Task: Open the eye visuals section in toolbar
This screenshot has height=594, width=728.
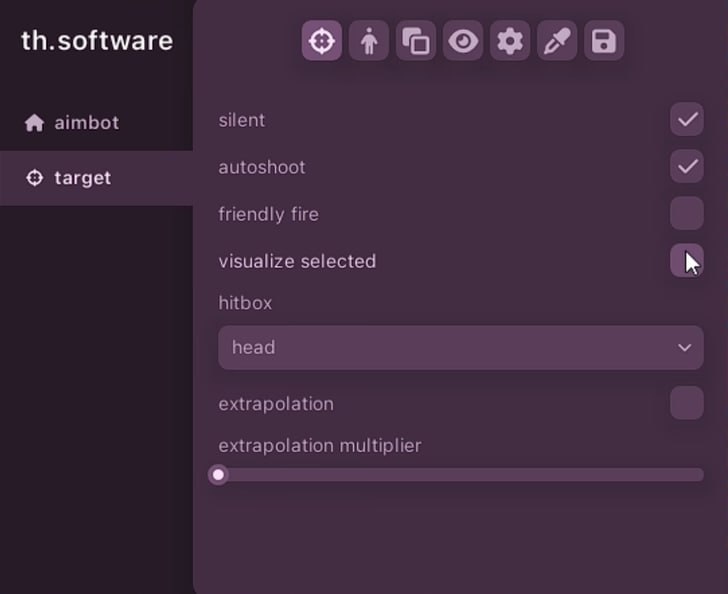Action: [x=463, y=41]
